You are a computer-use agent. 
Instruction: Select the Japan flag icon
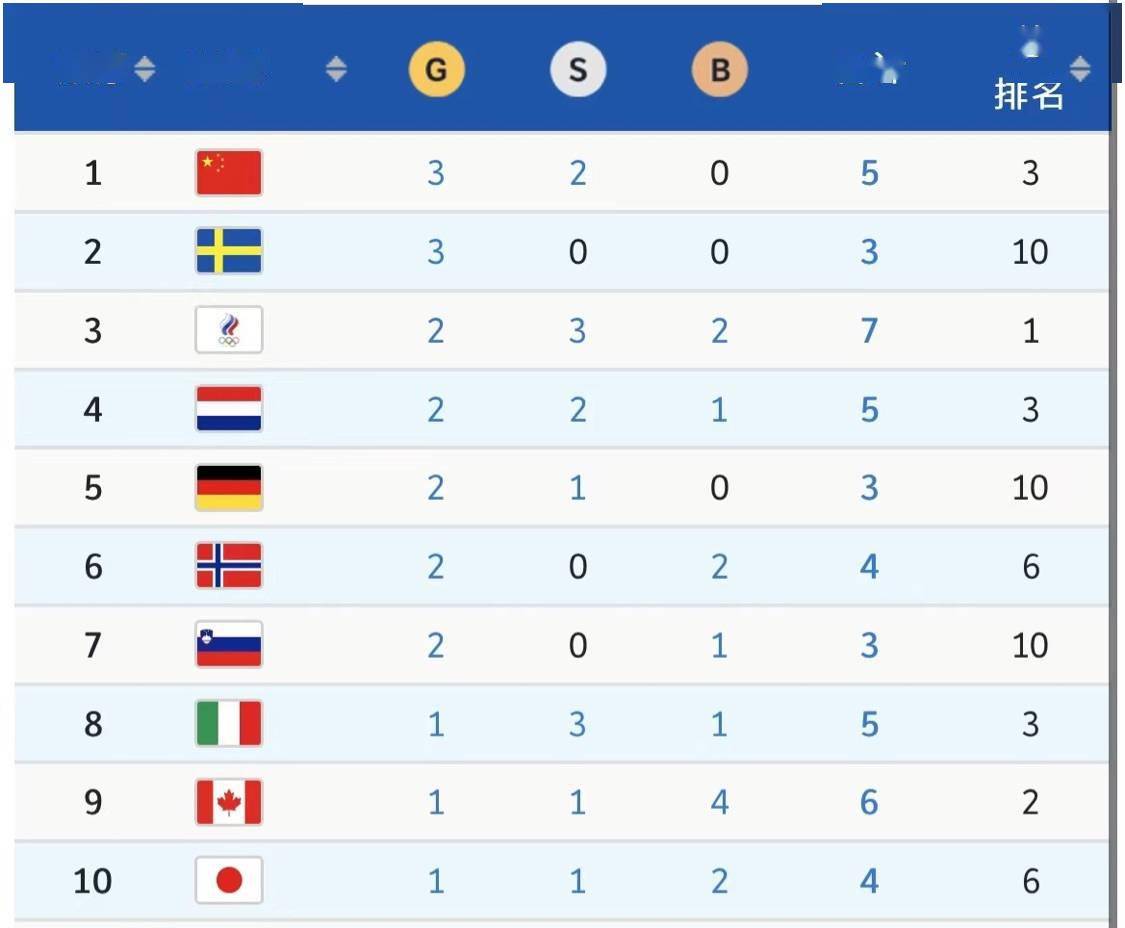229,881
